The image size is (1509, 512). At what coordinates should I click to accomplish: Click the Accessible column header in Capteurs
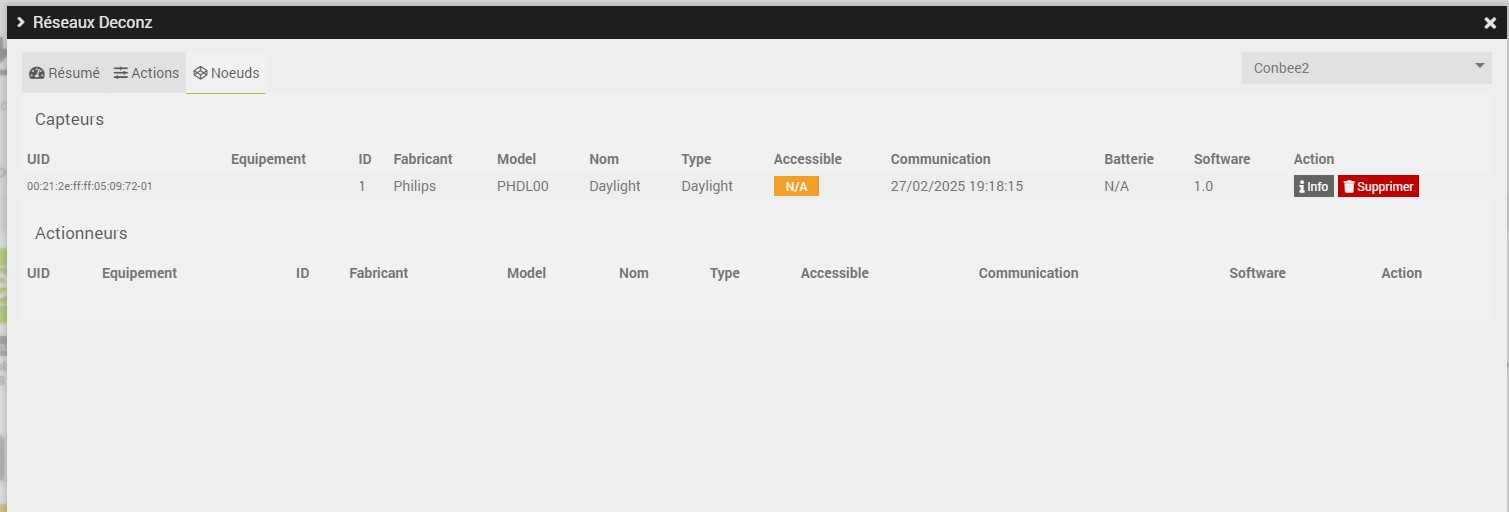(808, 159)
